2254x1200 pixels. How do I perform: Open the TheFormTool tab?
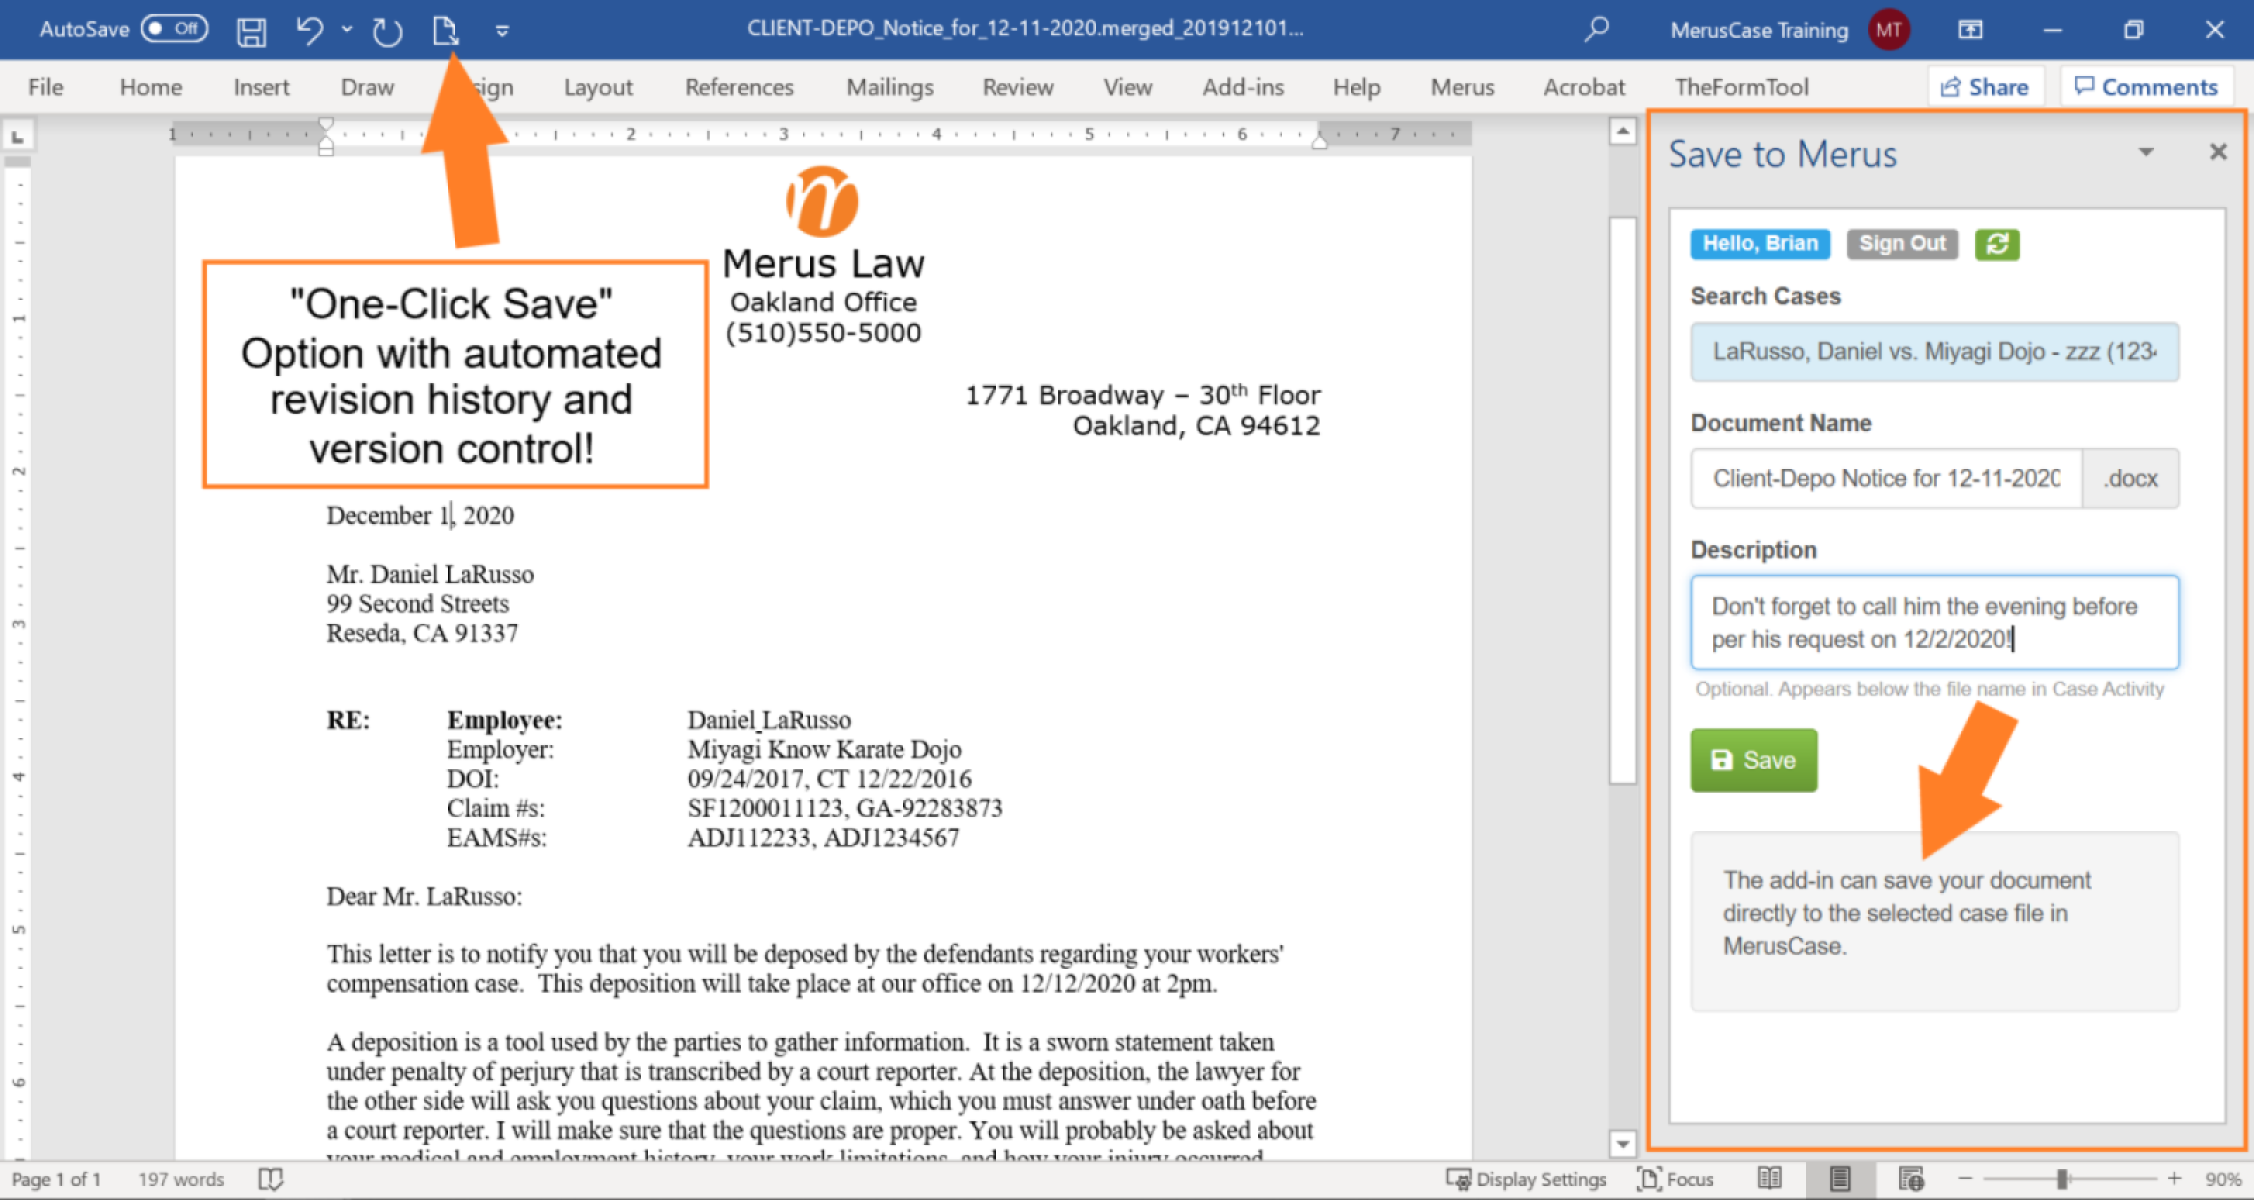coord(1741,87)
